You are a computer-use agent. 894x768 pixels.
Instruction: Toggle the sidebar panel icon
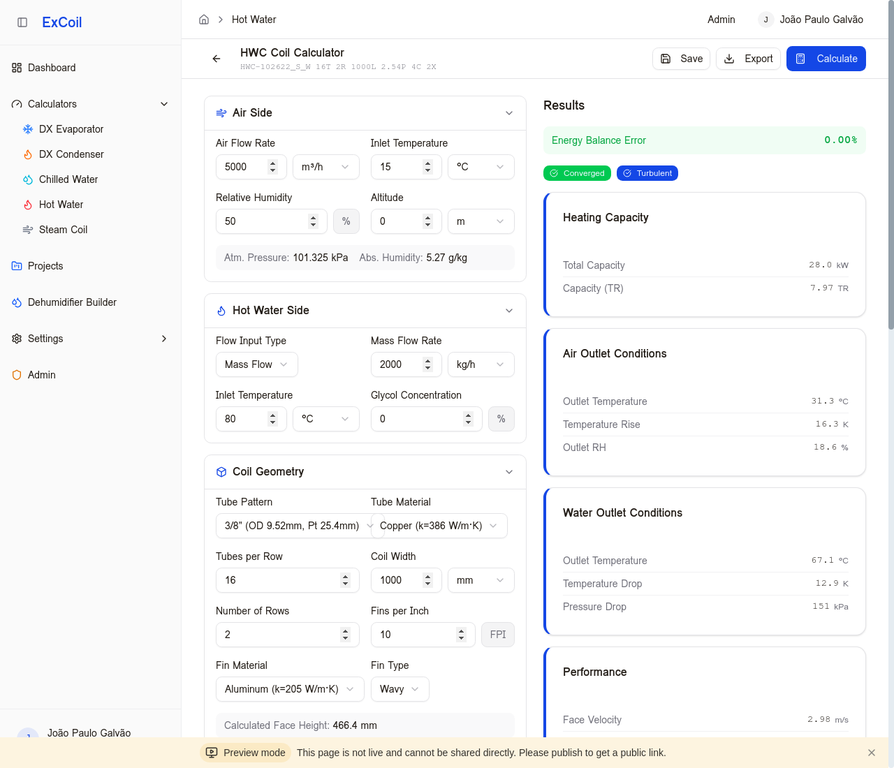[x=22, y=22]
